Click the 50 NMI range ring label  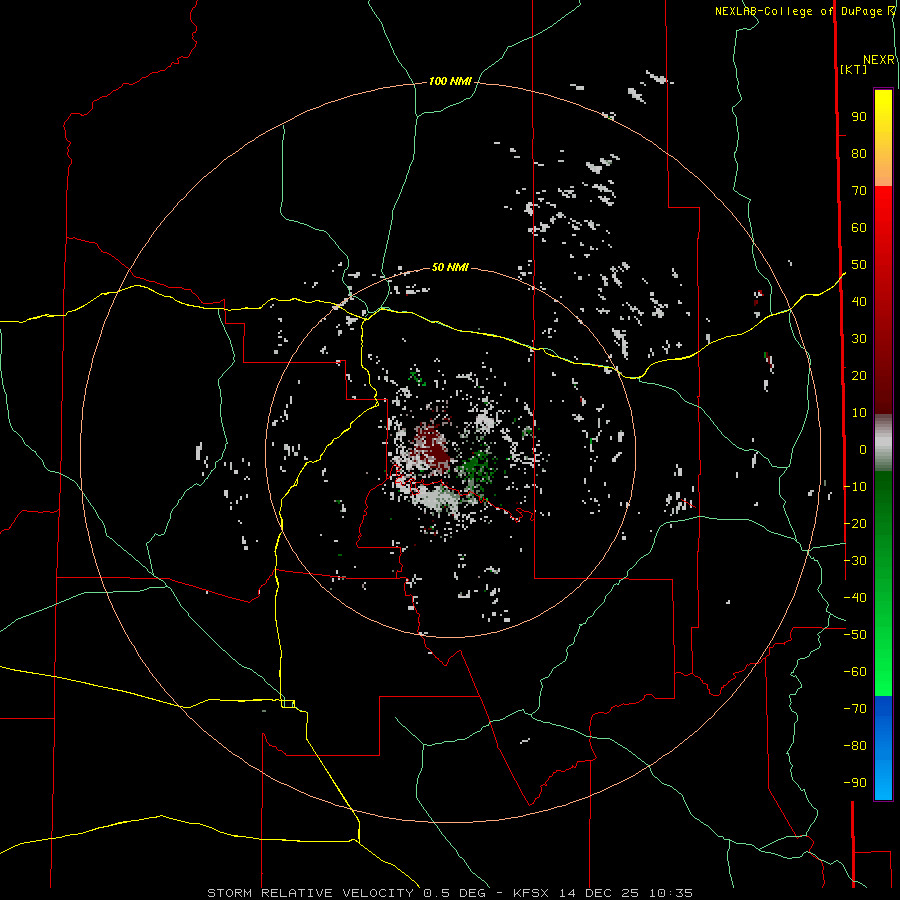tap(450, 267)
